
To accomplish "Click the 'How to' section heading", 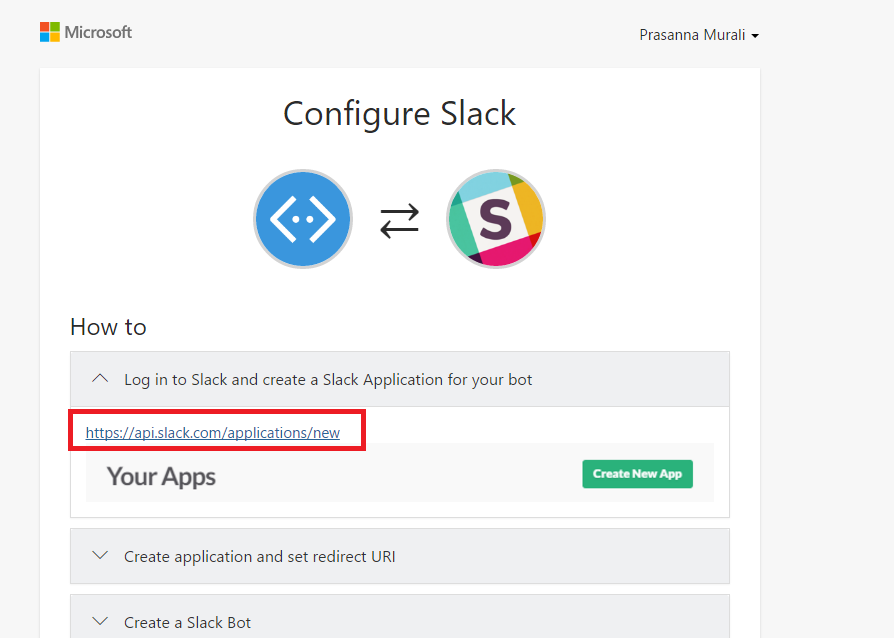I will click(x=108, y=327).
